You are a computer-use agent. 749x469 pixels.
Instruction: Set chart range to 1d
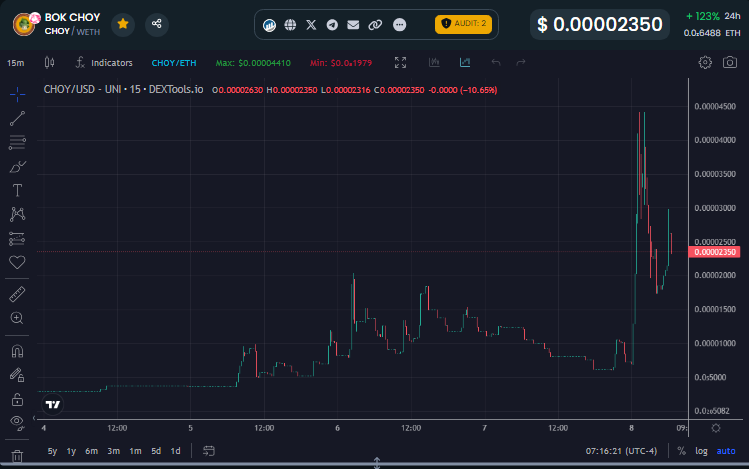pos(175,451)
